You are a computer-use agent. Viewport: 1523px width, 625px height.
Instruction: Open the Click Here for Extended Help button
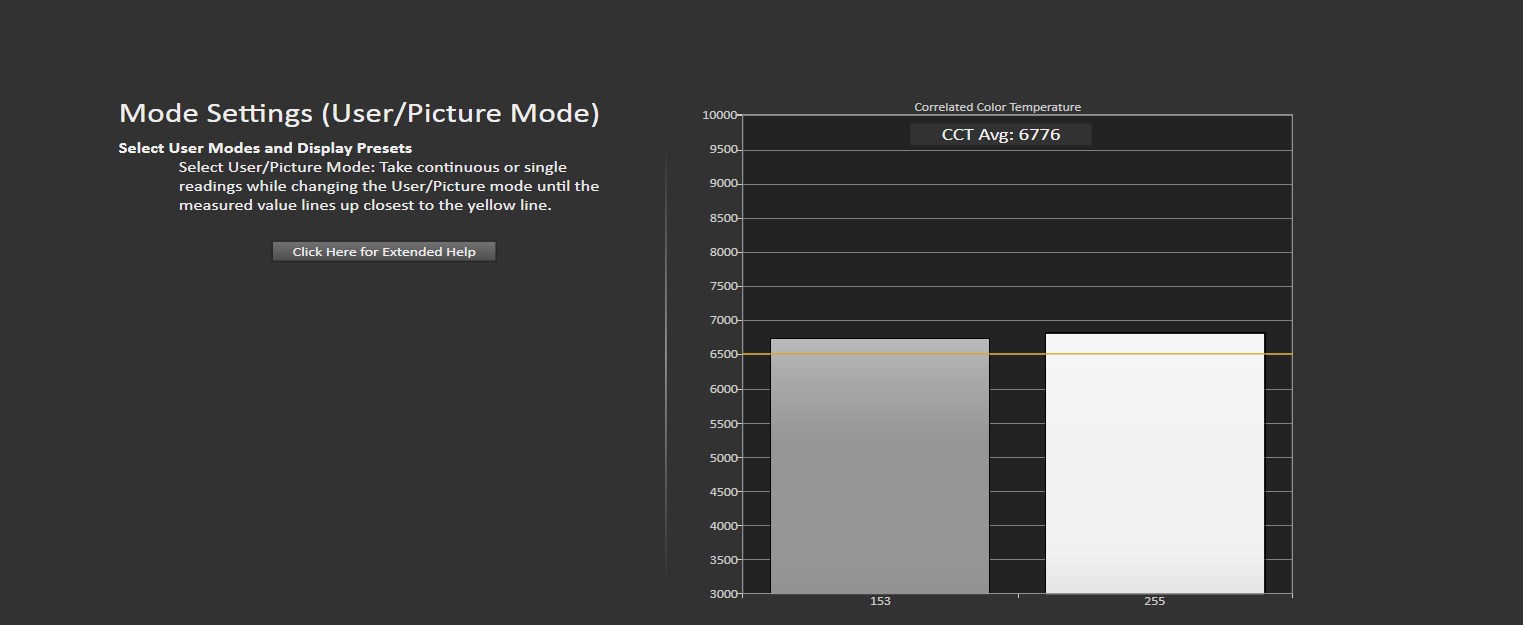[x=384, y=252]
